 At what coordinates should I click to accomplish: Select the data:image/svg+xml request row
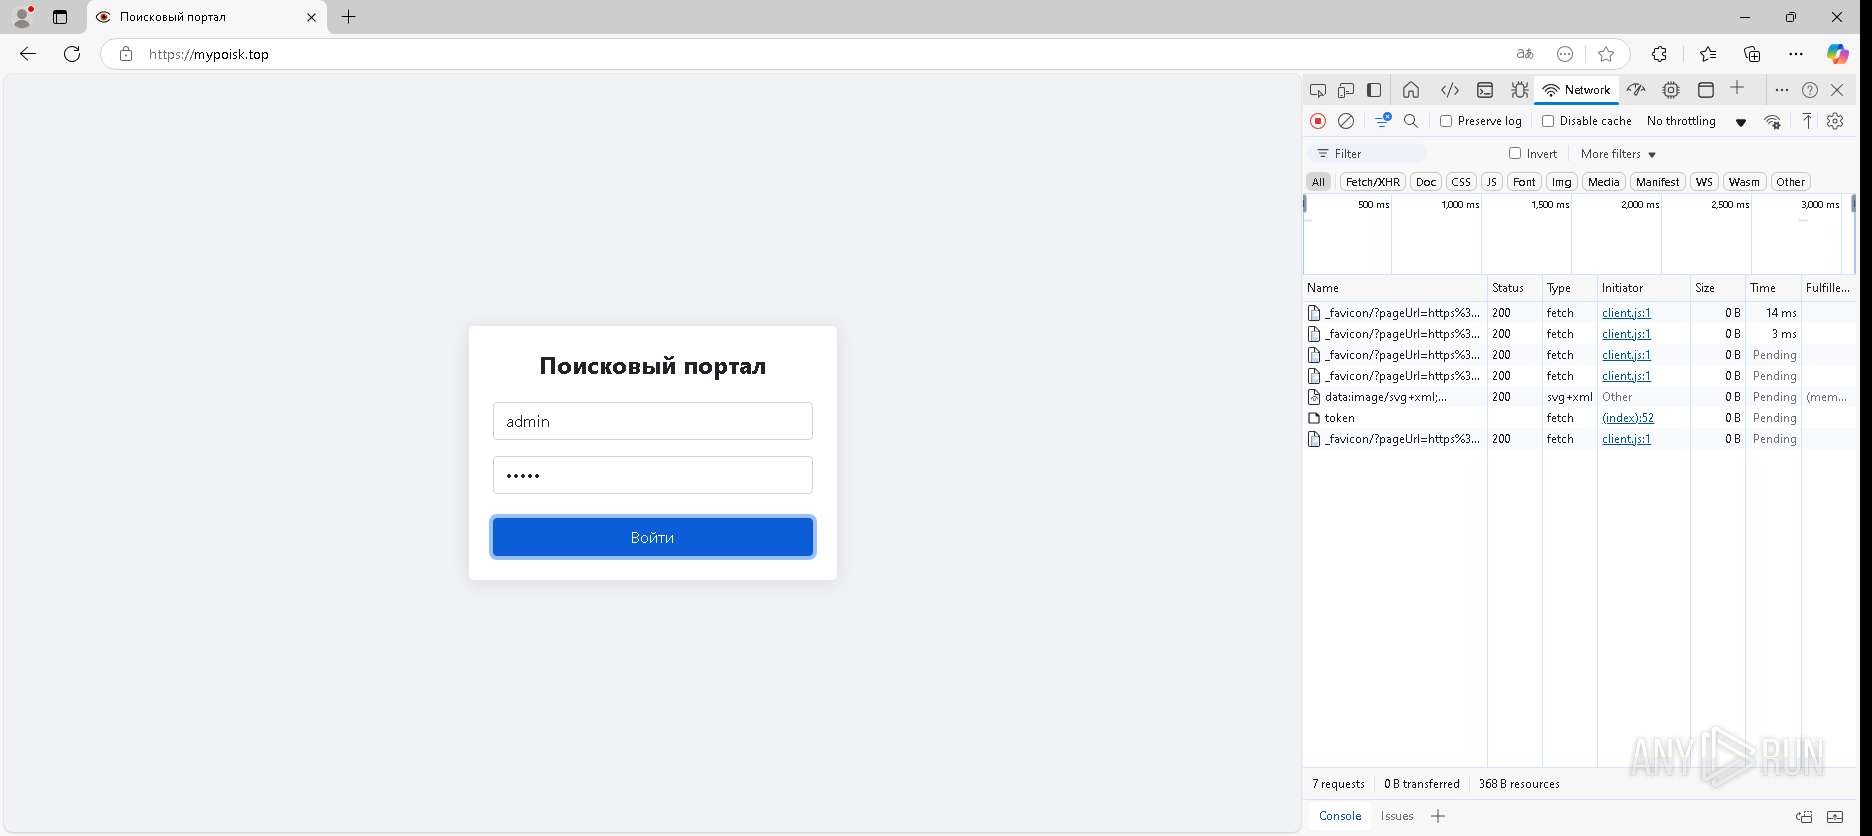pyautogui.click(x=1580, y=397)
